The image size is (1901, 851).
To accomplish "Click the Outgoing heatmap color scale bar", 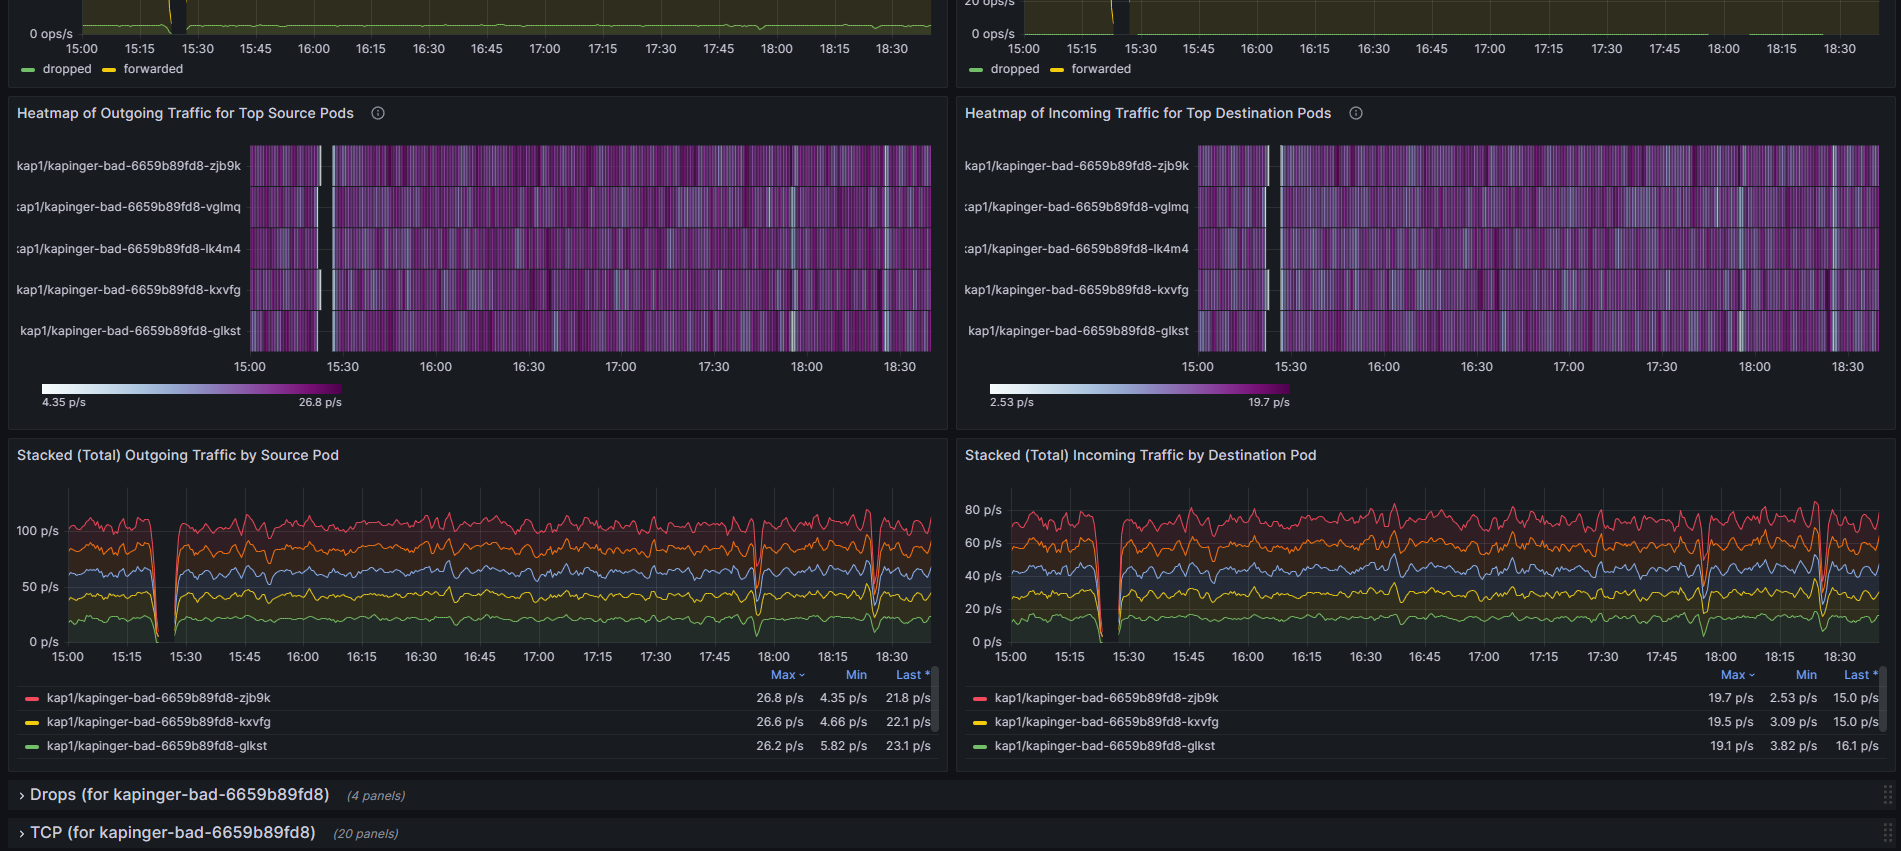I will [191, 388].
